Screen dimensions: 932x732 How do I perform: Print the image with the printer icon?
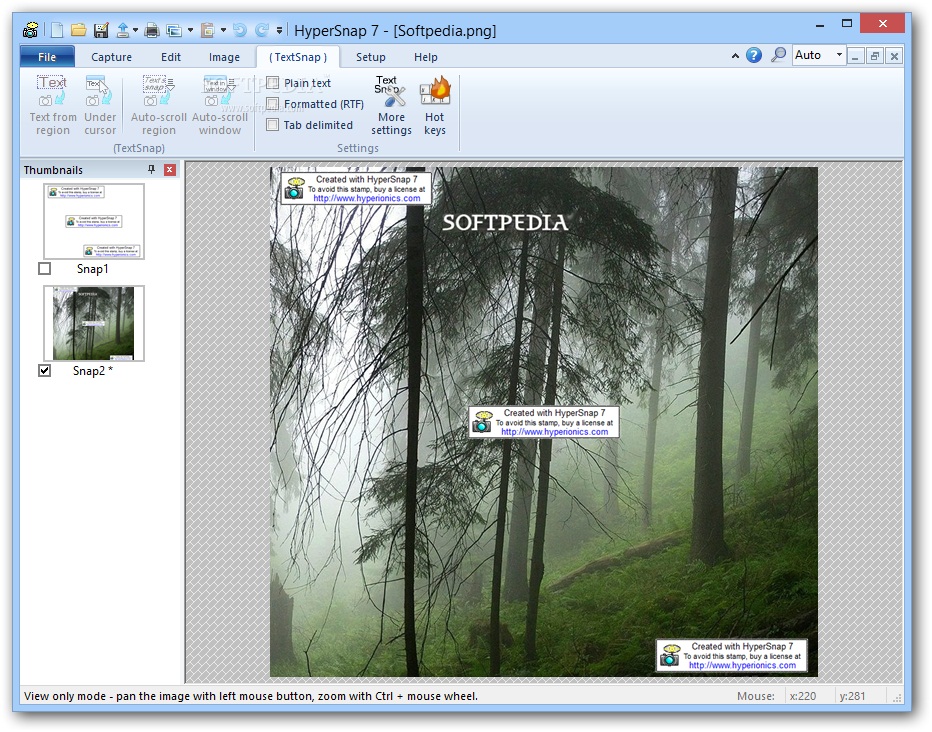point(152,30)
